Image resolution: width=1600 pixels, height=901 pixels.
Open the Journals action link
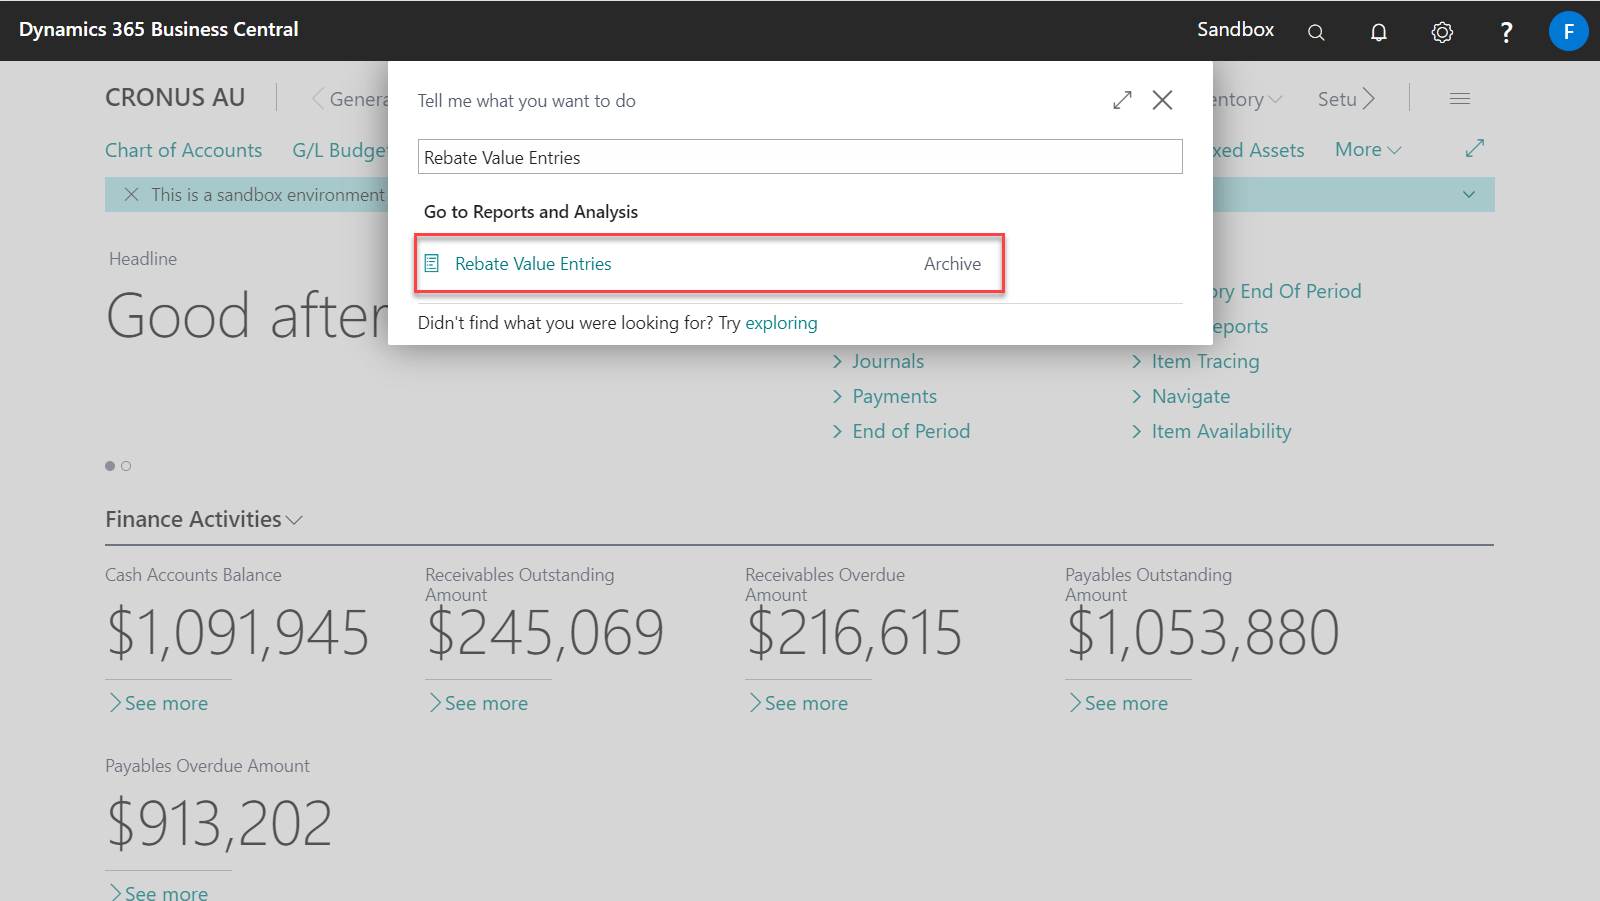[888, 361]
